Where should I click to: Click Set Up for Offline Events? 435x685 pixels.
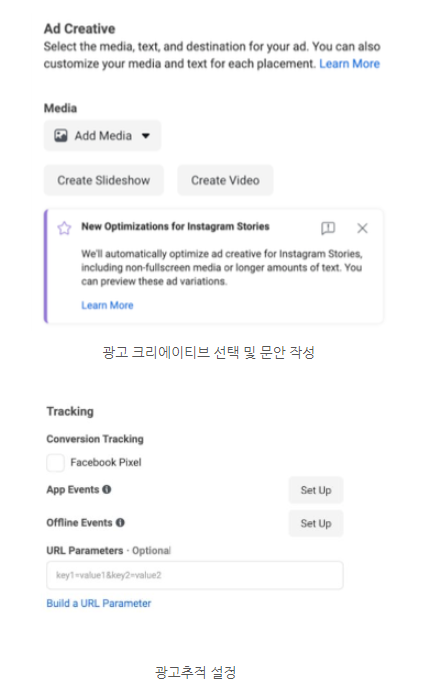[x=316, y=523]
